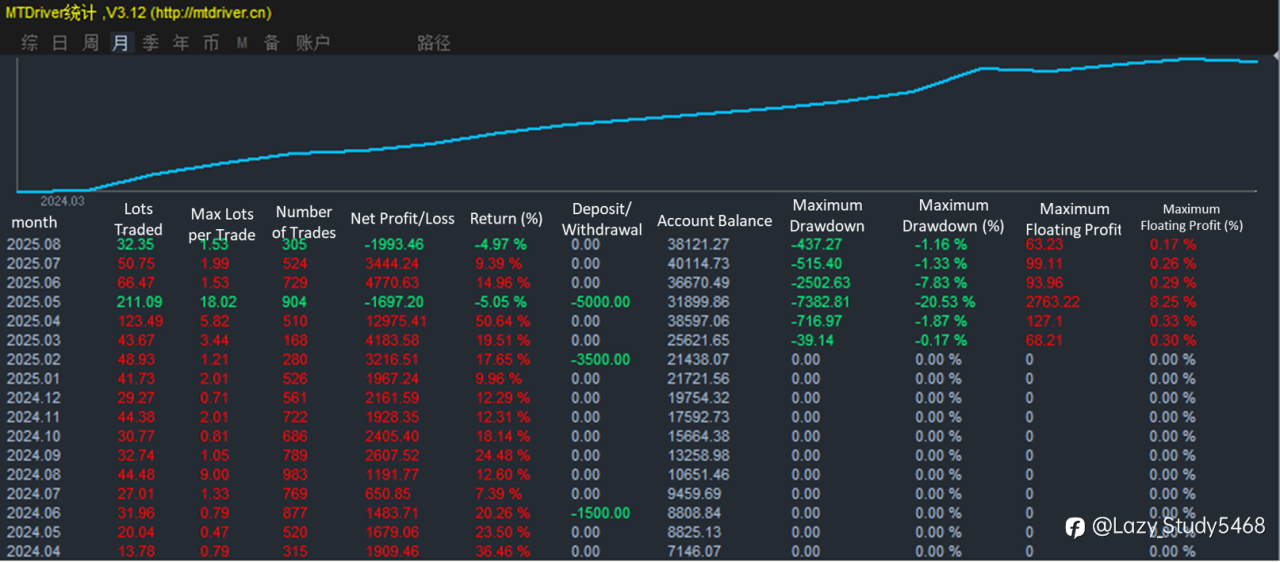Switch to the 综 summary tab

(30, 43)
